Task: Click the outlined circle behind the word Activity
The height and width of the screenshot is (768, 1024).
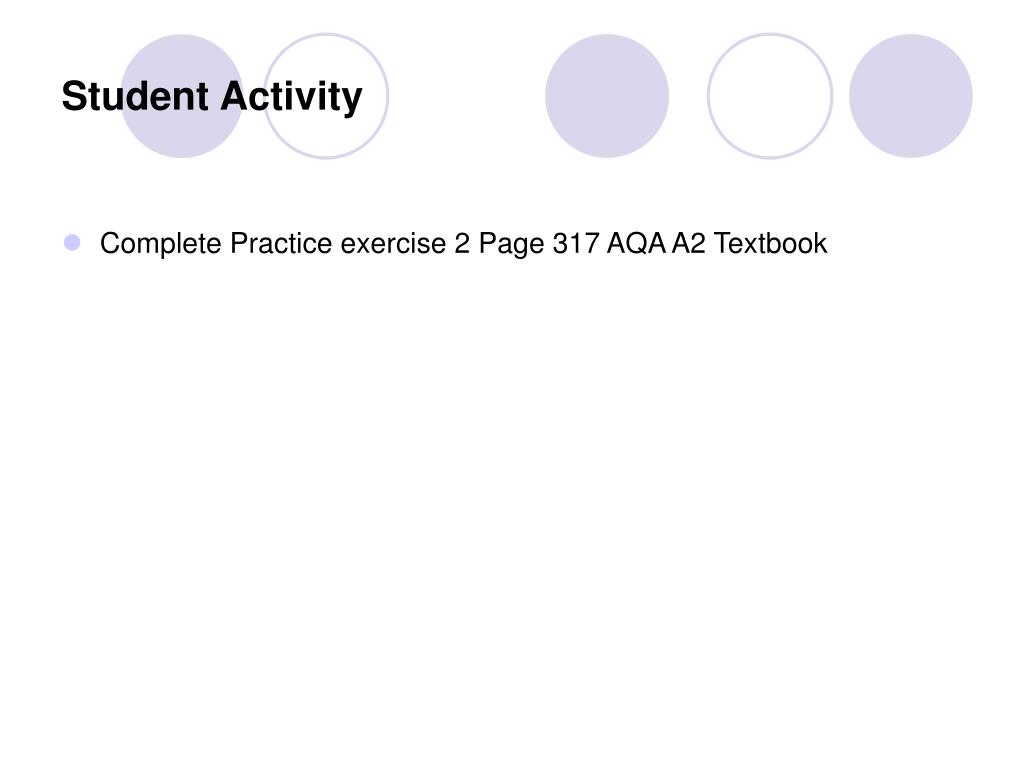Action: click(326, 96)
